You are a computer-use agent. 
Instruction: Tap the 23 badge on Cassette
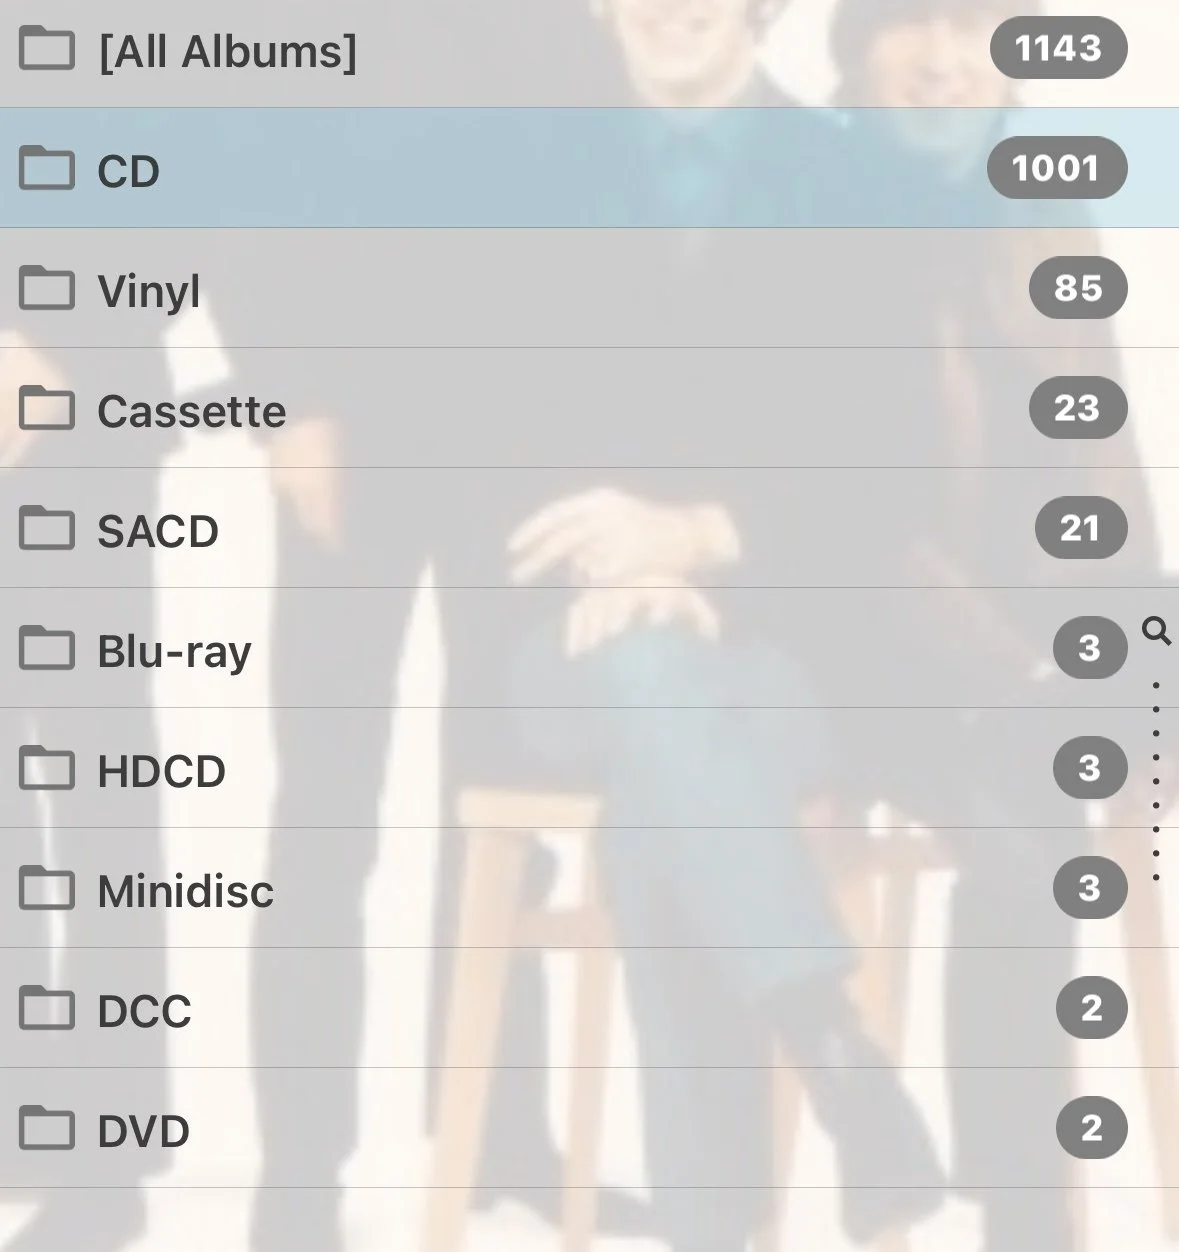click(1078, 408)
